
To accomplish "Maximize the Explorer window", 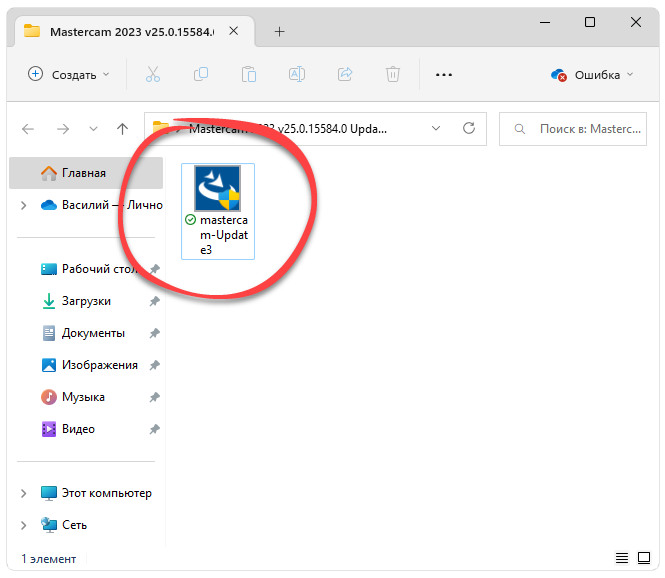I will click(x=590, y=22).
